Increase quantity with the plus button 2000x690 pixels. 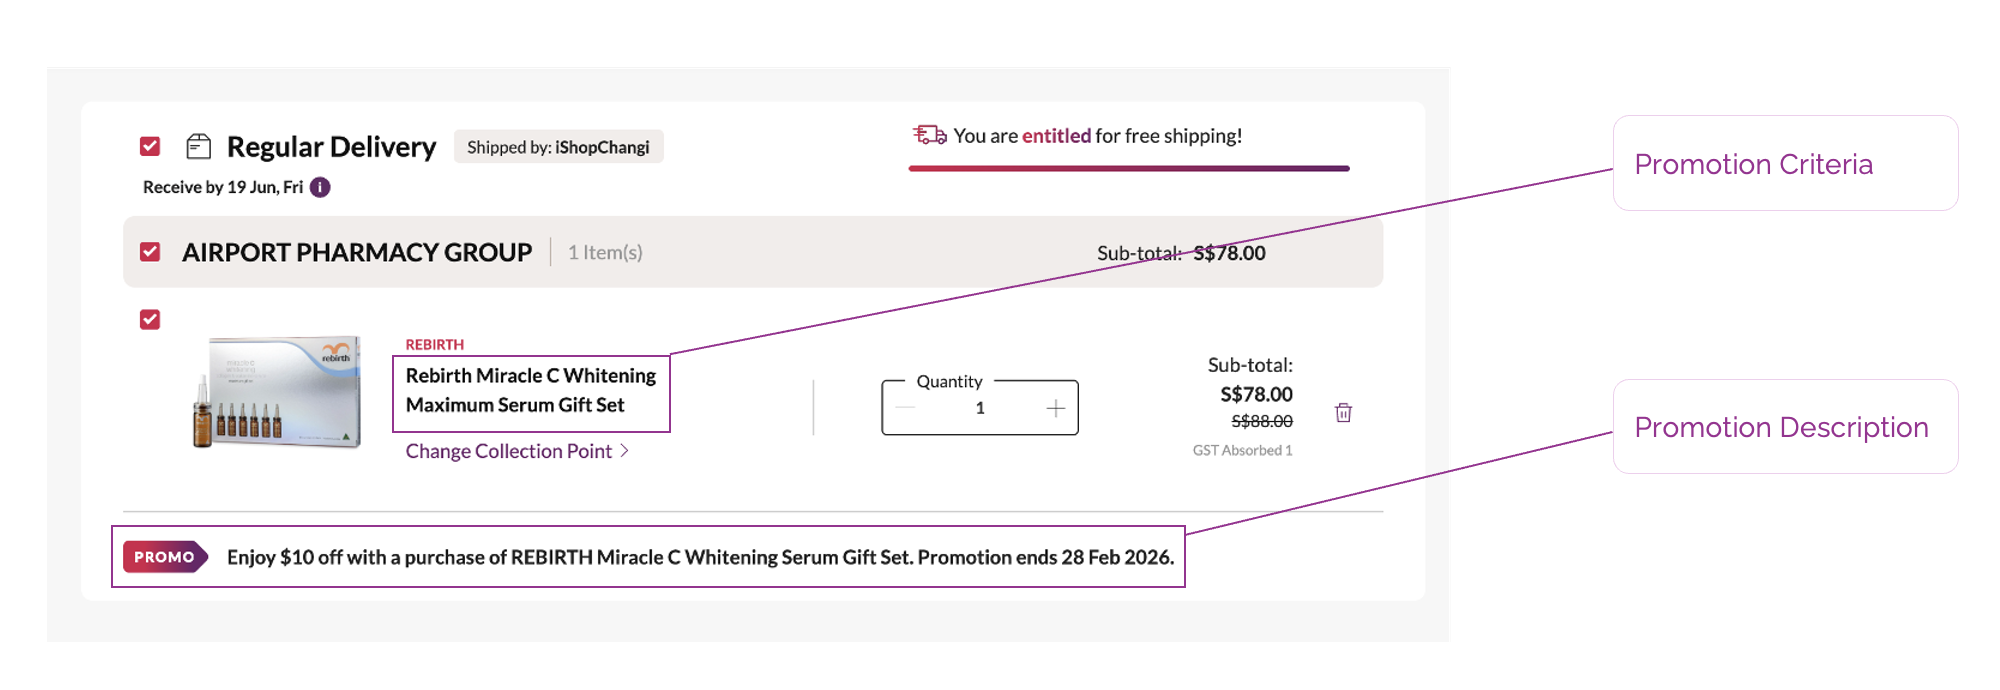point(1055,408)
